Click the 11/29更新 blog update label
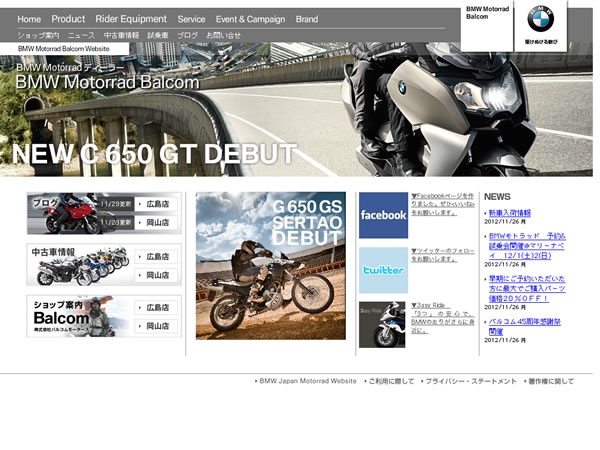 116,204
